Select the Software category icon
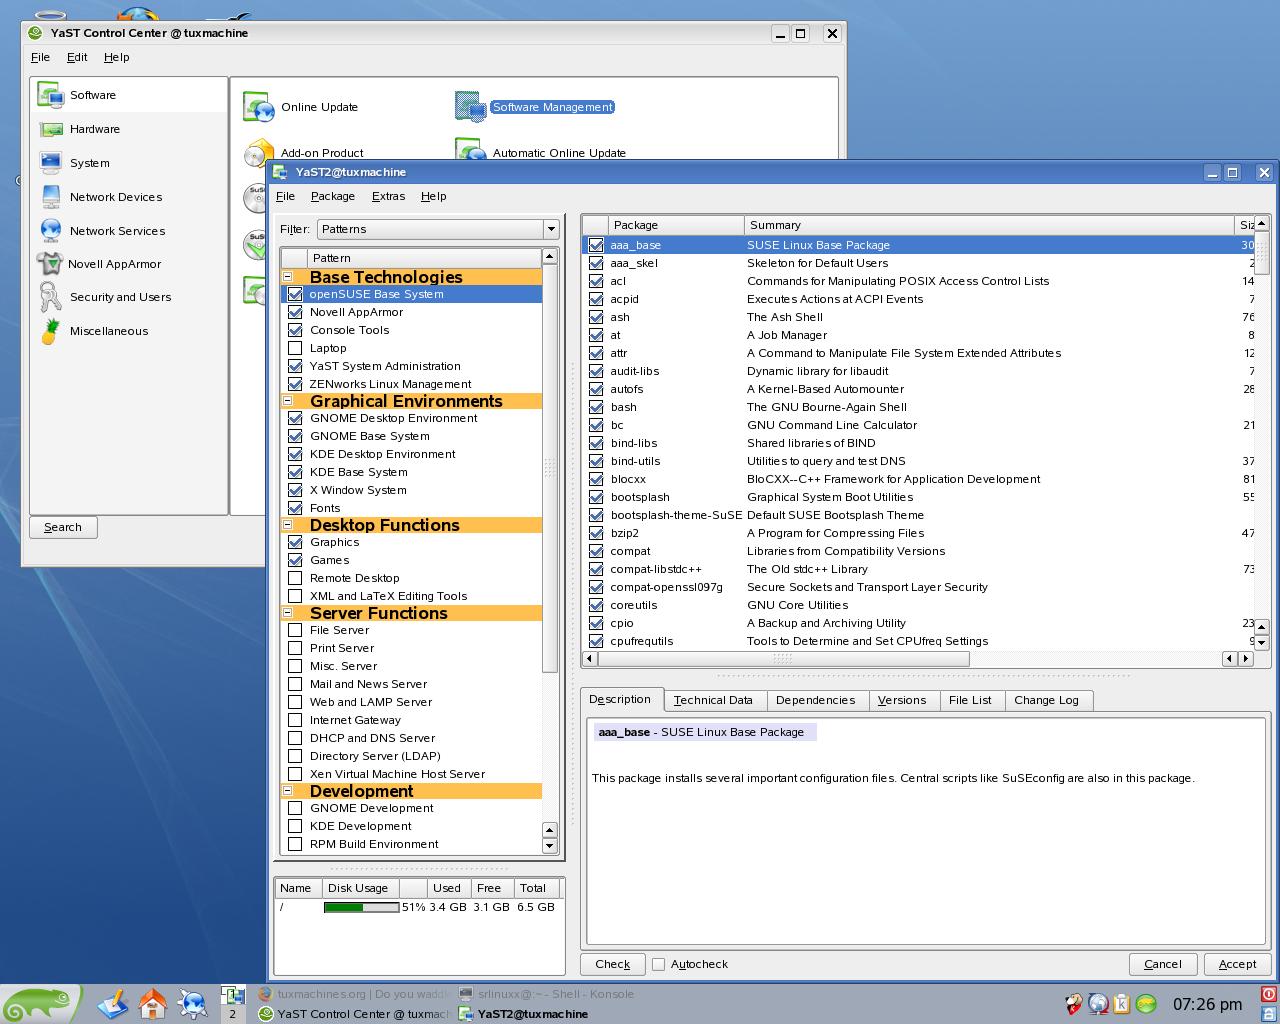The height and width of the screenshot is (1024, 1280). point(51,95)
